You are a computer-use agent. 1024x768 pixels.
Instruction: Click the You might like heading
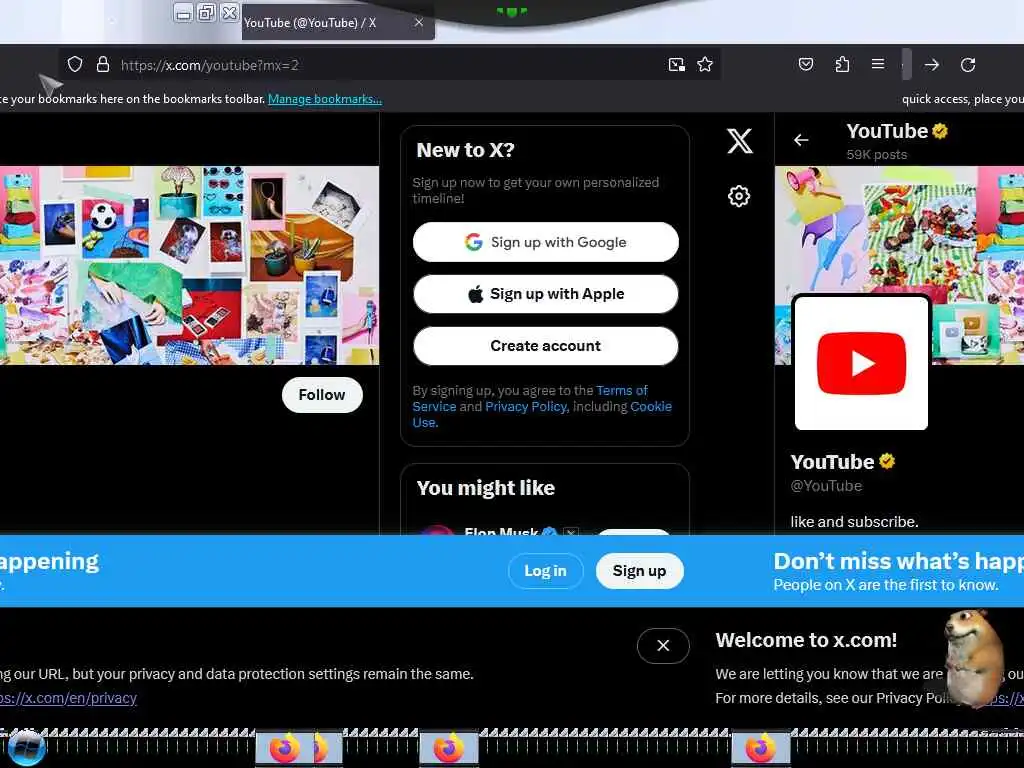pos(486,488)
